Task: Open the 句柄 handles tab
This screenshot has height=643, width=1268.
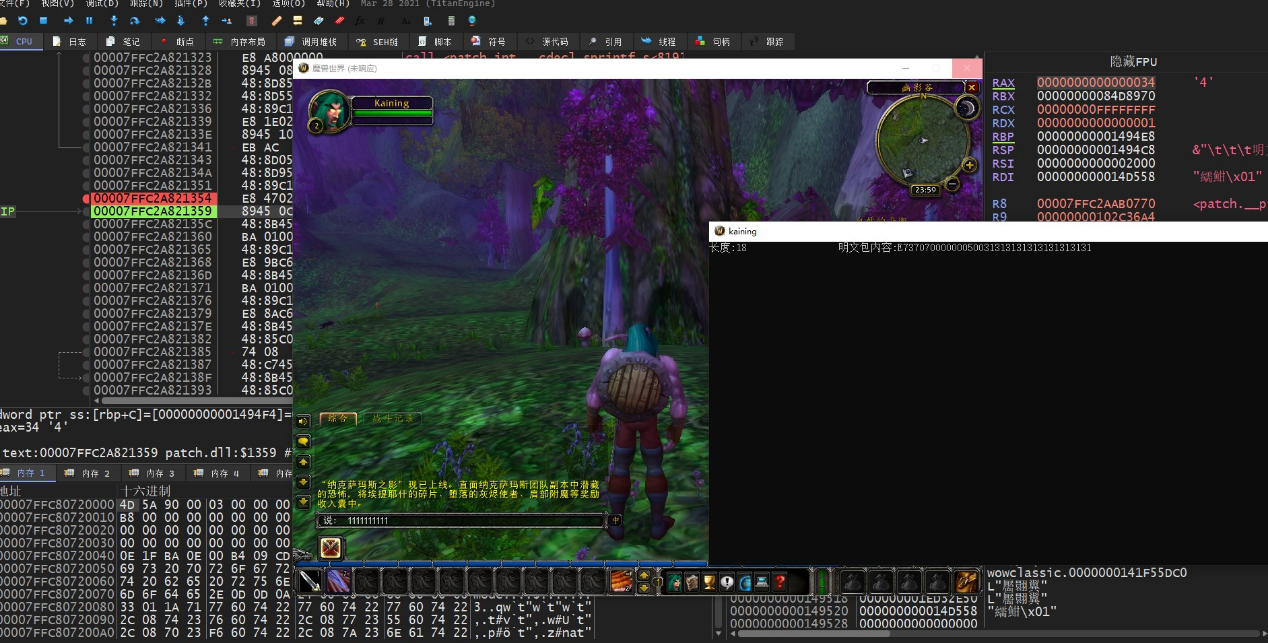Action: pos(713,42)
